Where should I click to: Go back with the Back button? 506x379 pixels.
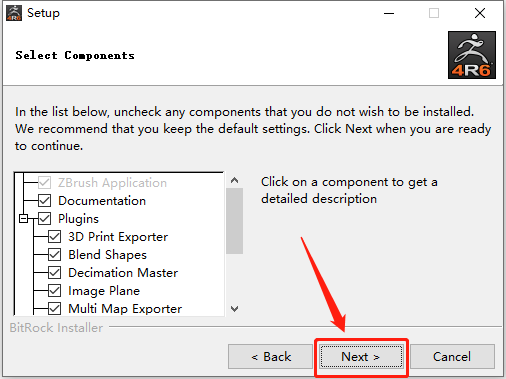tap(270, 357)
